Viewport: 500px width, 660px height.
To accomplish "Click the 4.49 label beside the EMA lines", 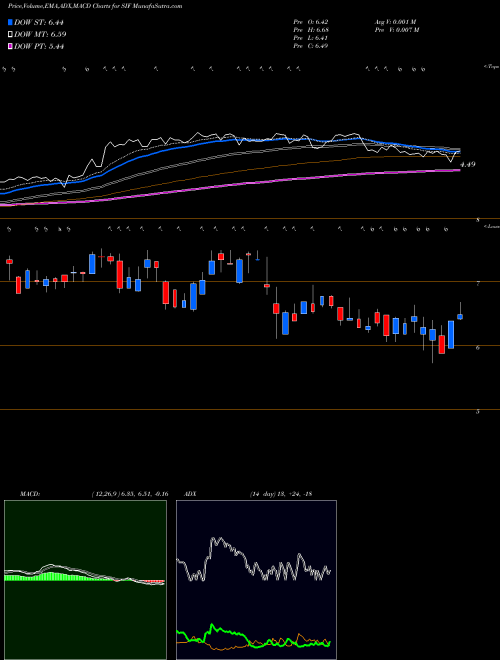I will [x=468, y=165].
